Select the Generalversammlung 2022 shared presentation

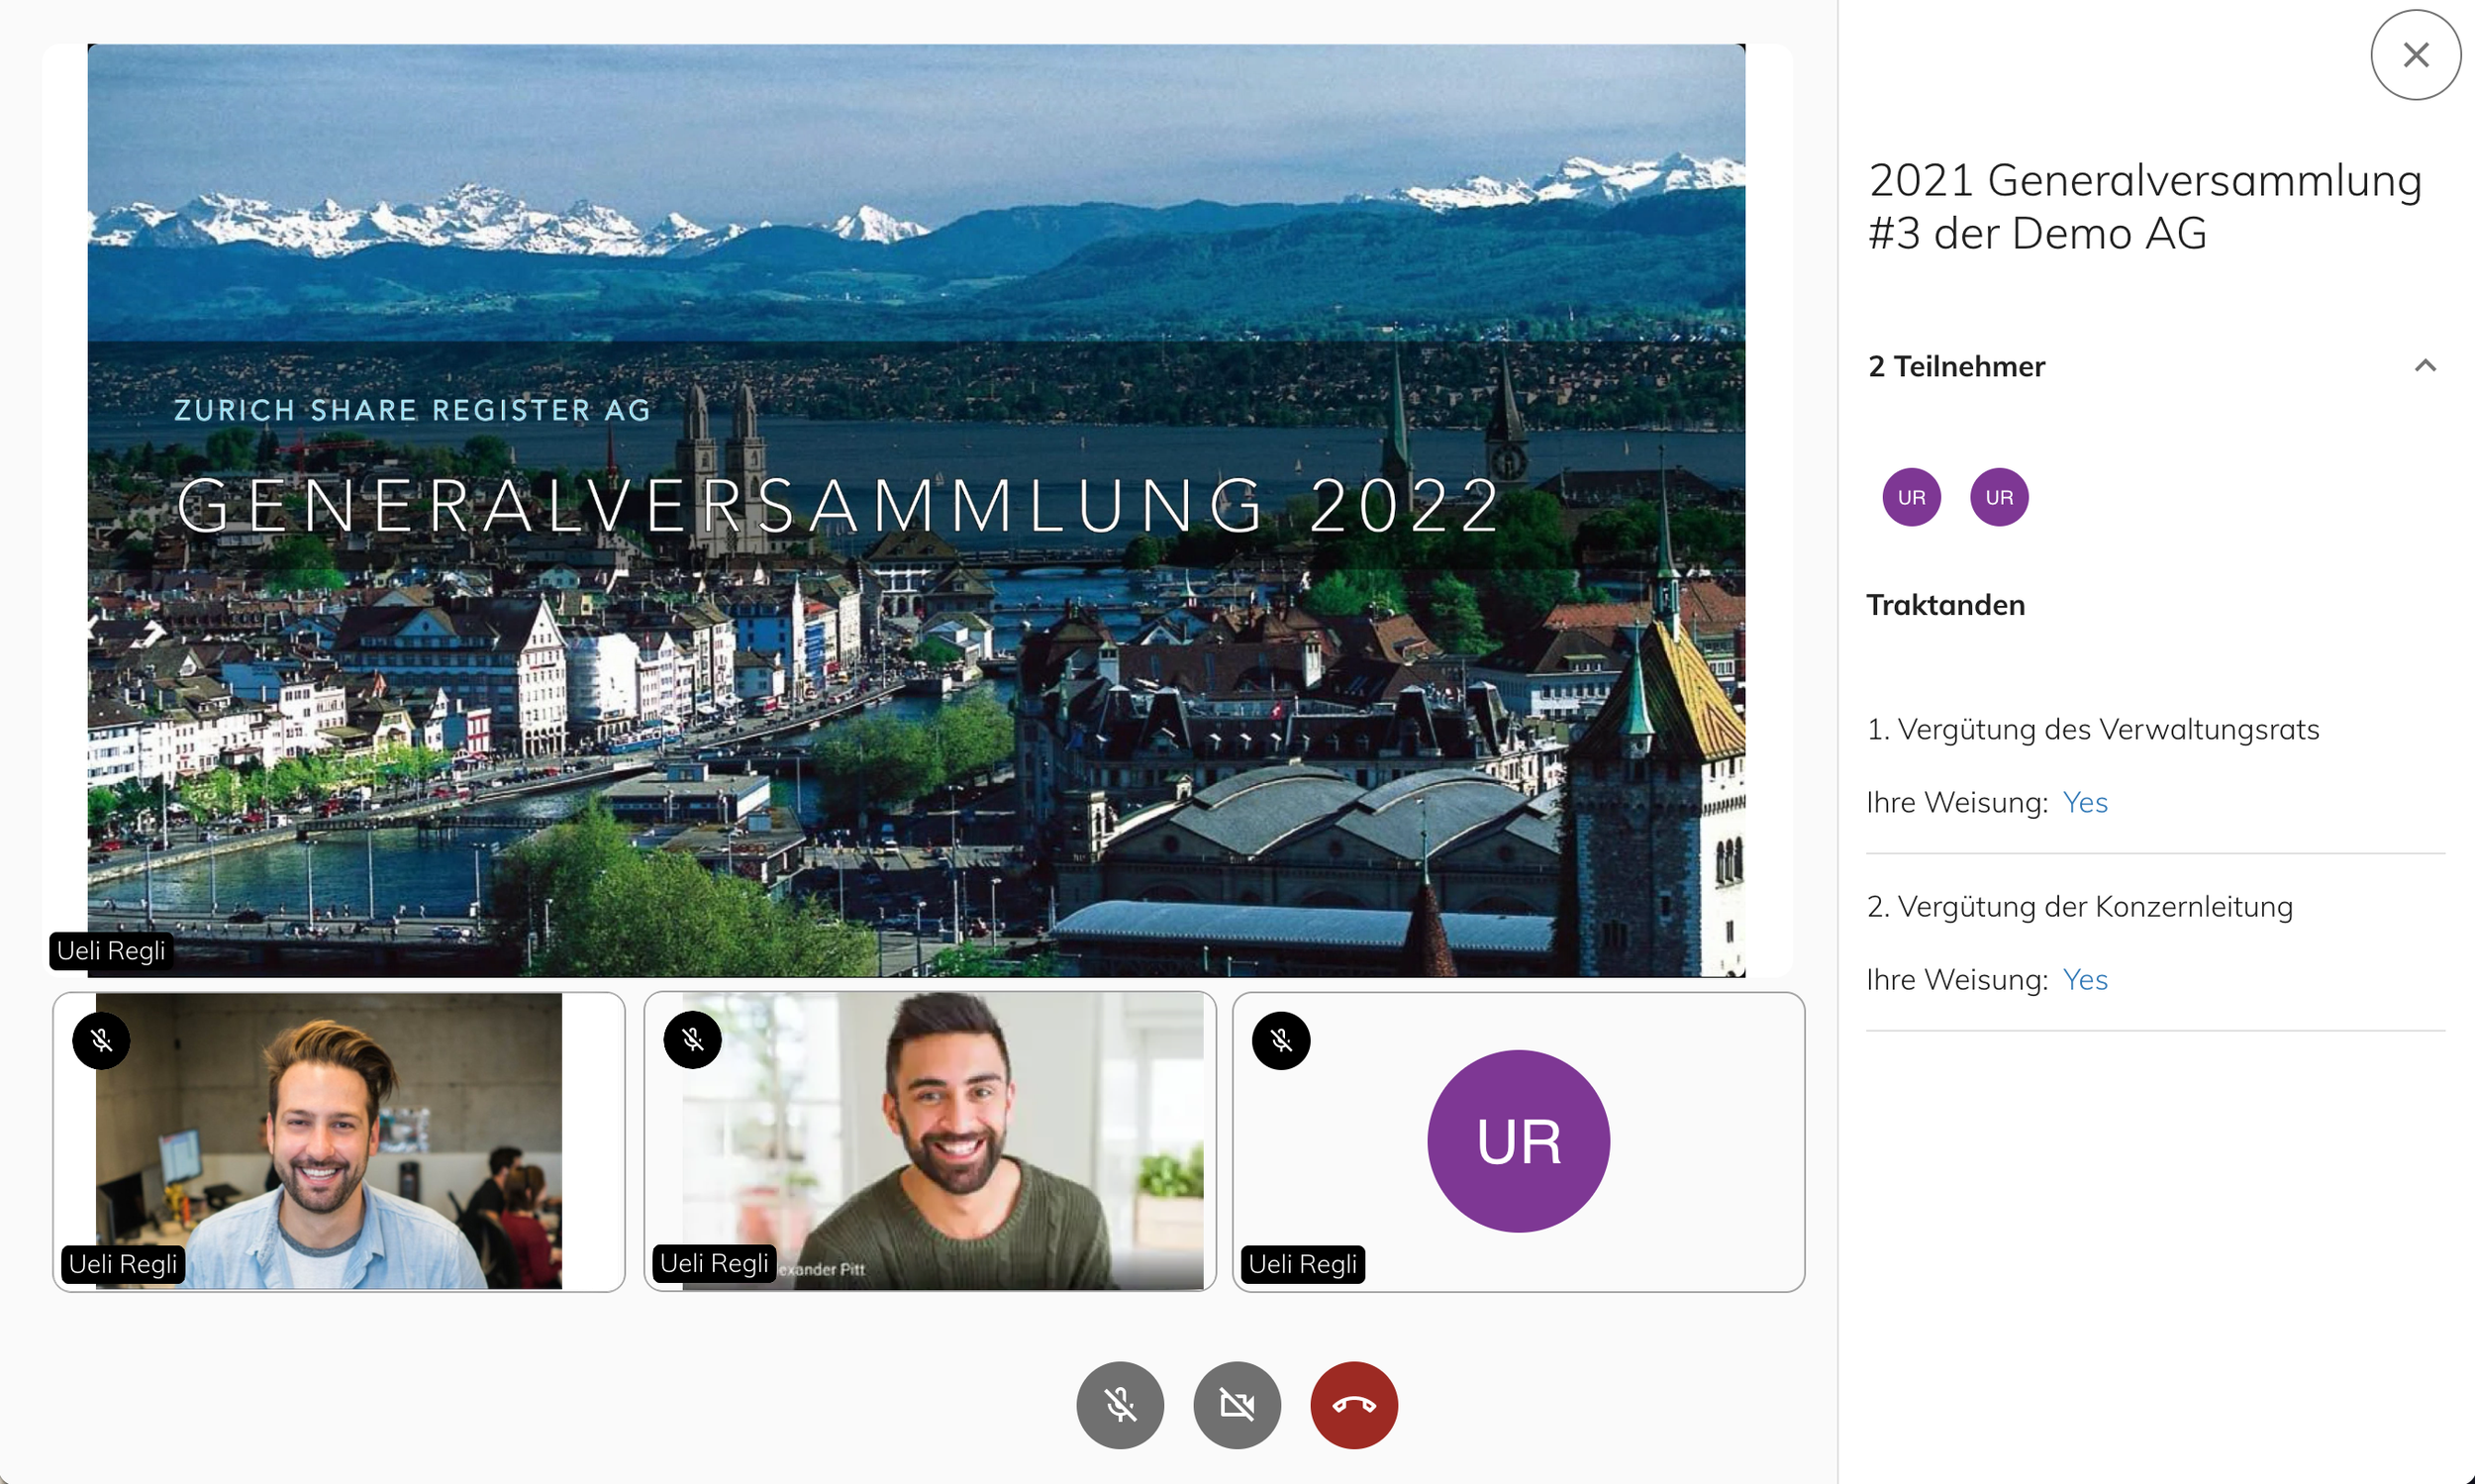[916, 510]
